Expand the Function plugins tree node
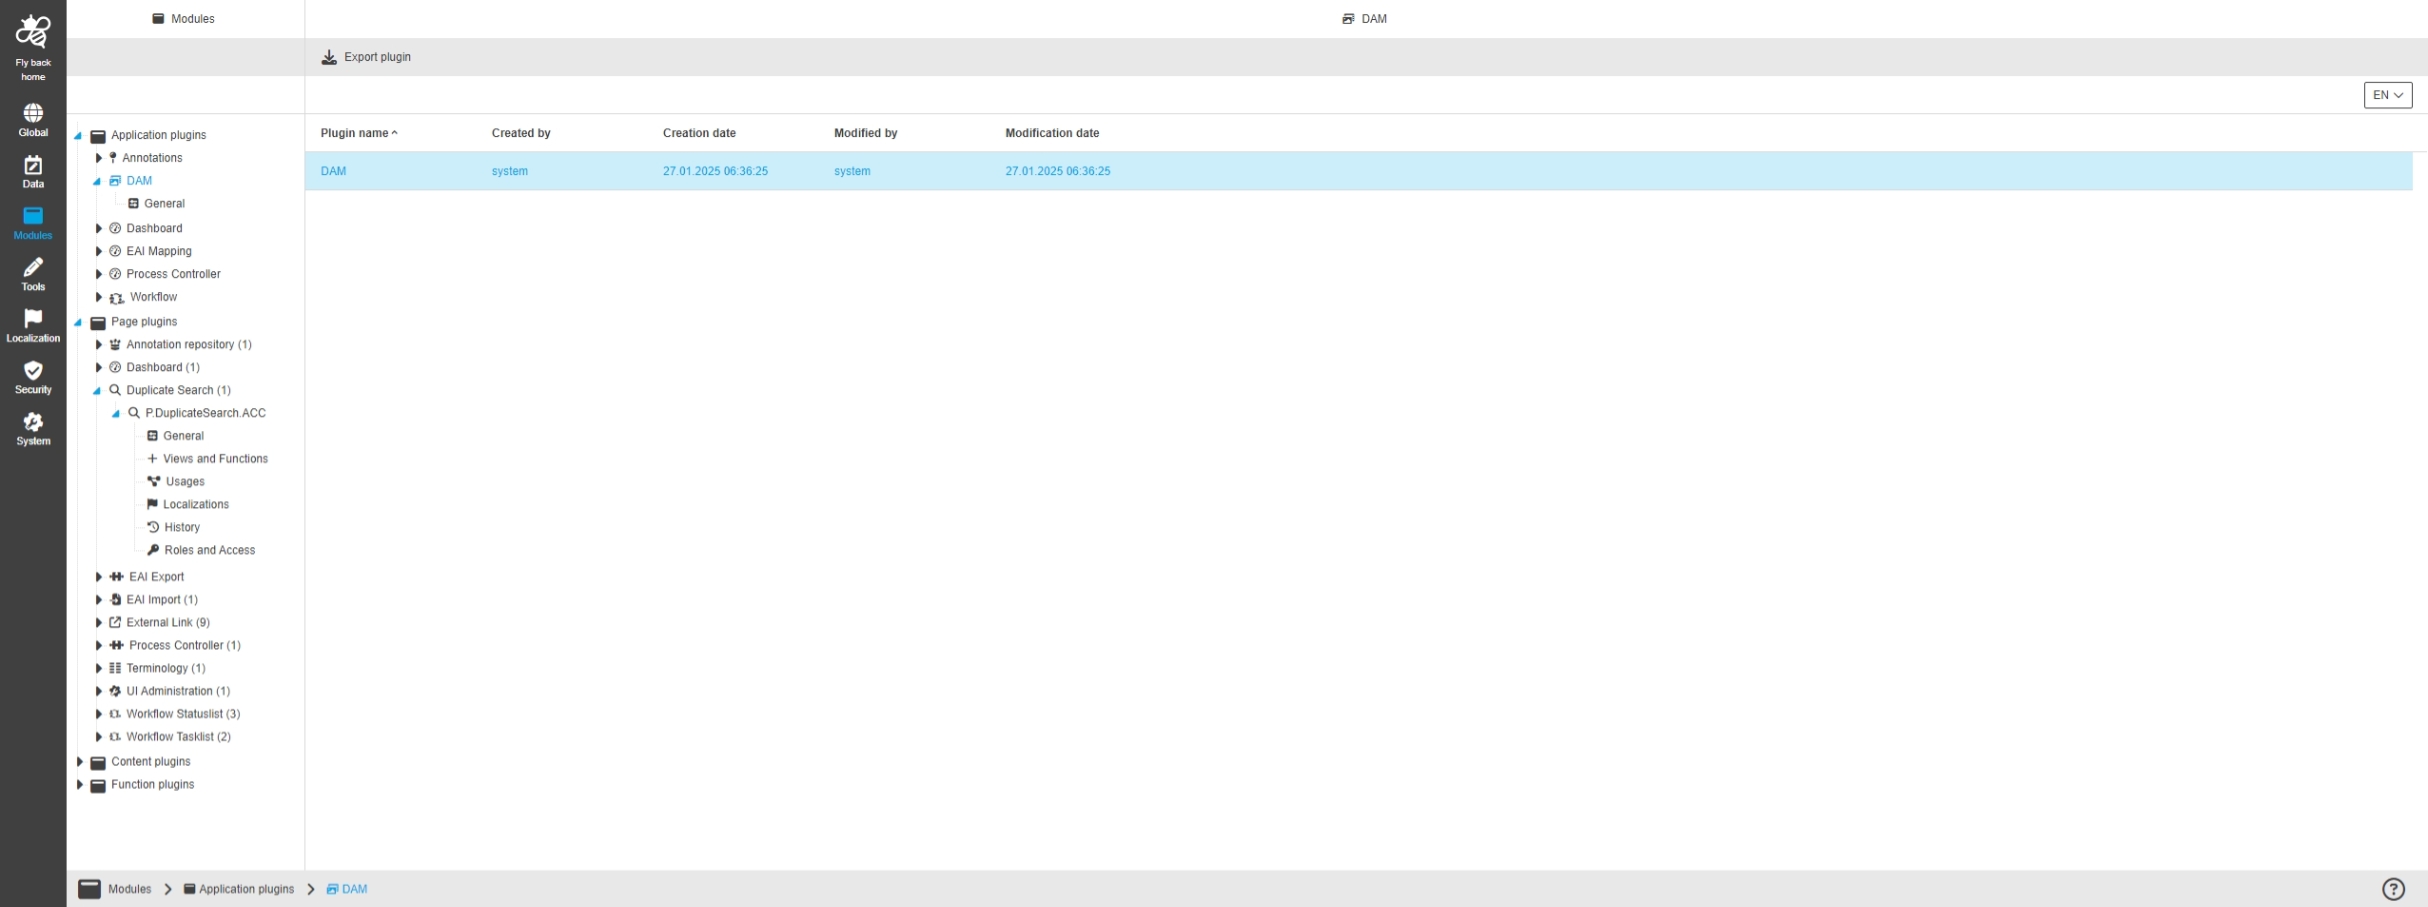This screenshot has width=2428, height=907. 80,785
